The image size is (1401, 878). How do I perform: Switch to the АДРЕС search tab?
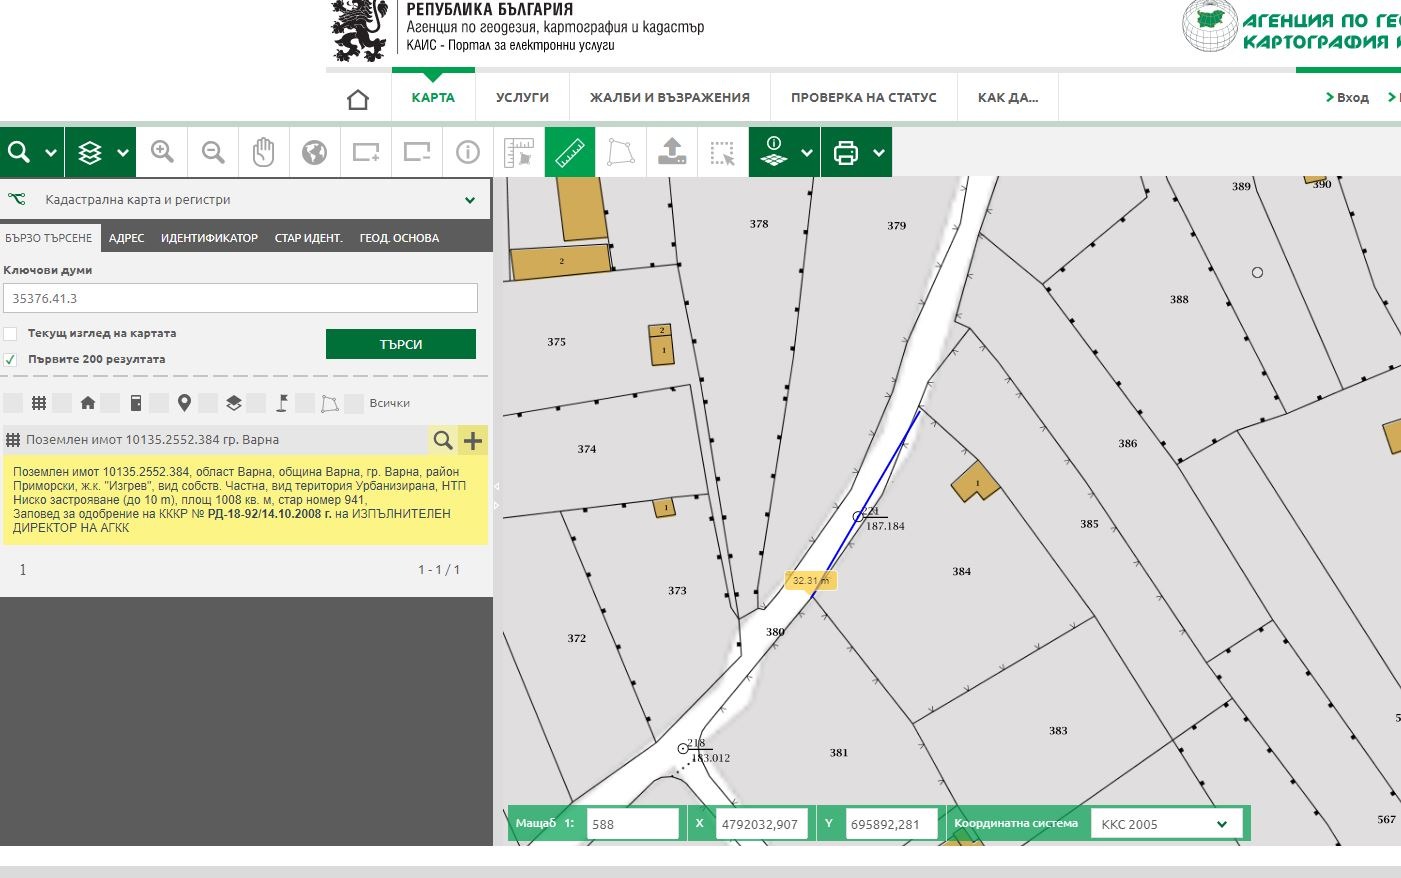point(126,238)
